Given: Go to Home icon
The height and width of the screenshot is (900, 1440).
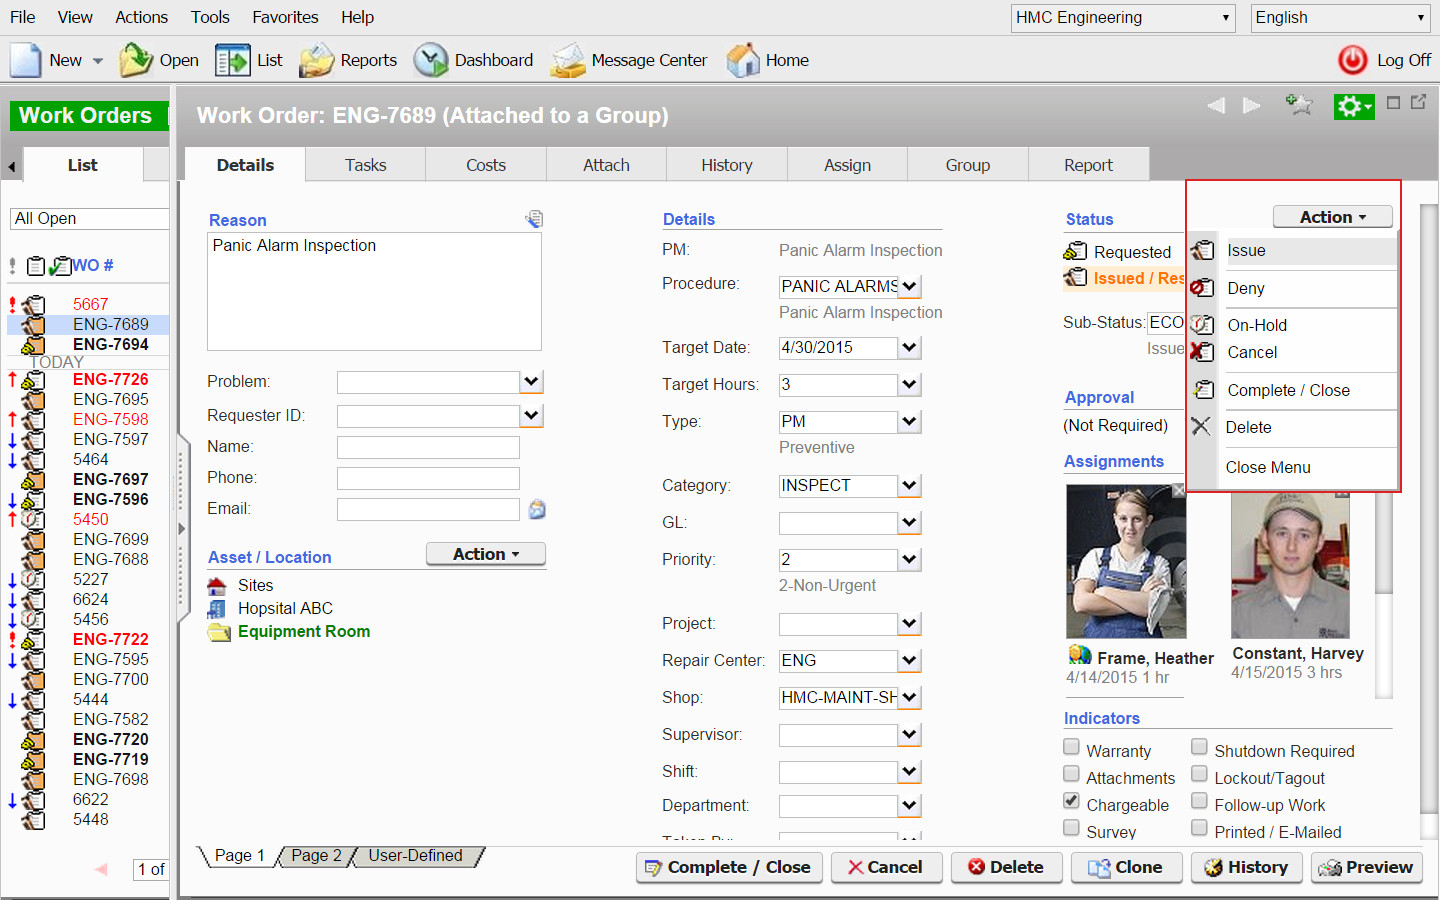Looking at the screenshot, I should click(x=743, y=60).
